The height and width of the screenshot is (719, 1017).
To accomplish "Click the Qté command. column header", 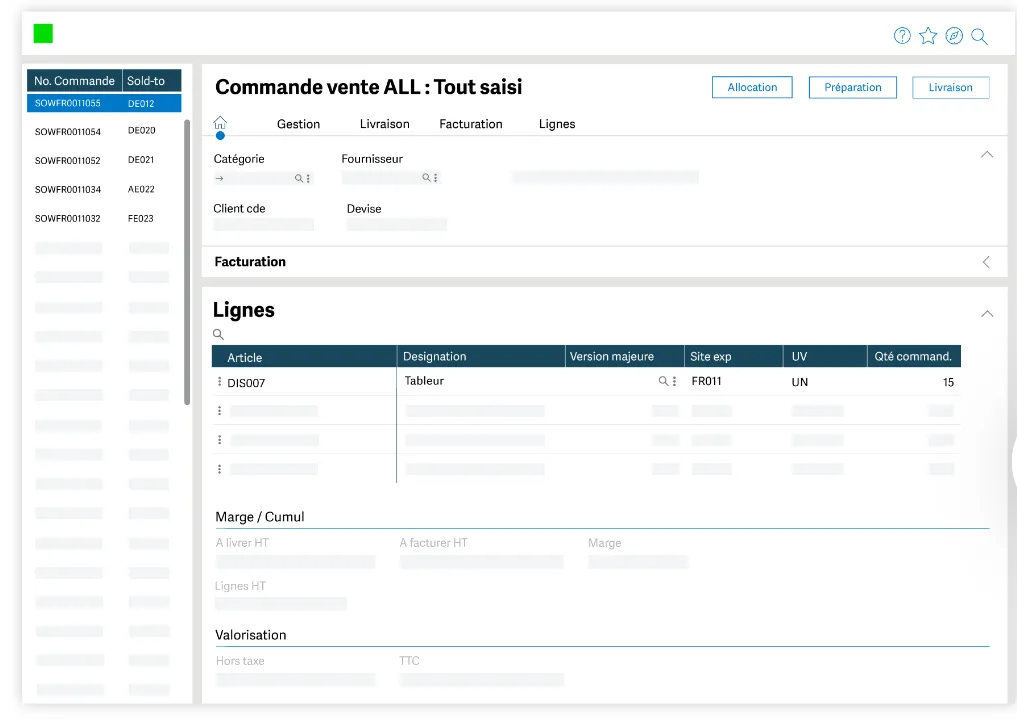I will click(x=914, y=357).
